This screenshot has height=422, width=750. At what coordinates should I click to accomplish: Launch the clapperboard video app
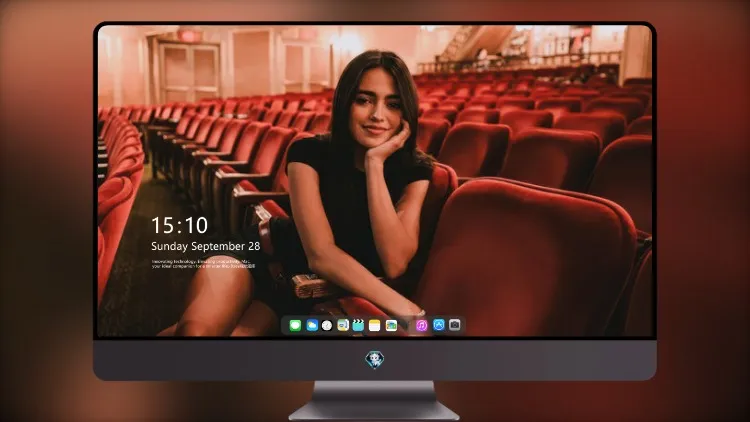tap(358, 325)
